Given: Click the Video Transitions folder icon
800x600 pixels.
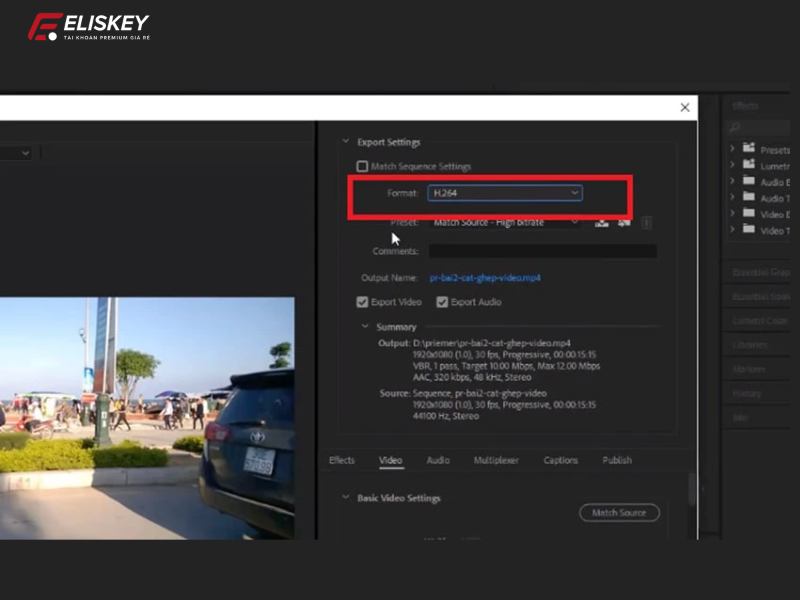Looking at the screenshot, I should coord(748,230).
